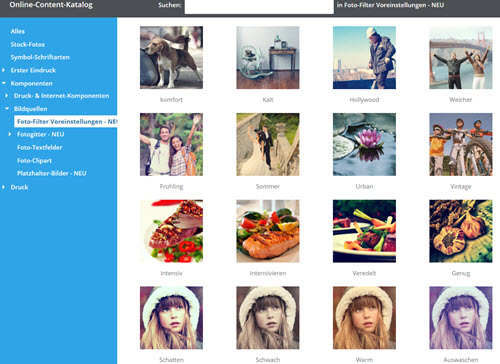Select the Alles category

pos(17,31)
